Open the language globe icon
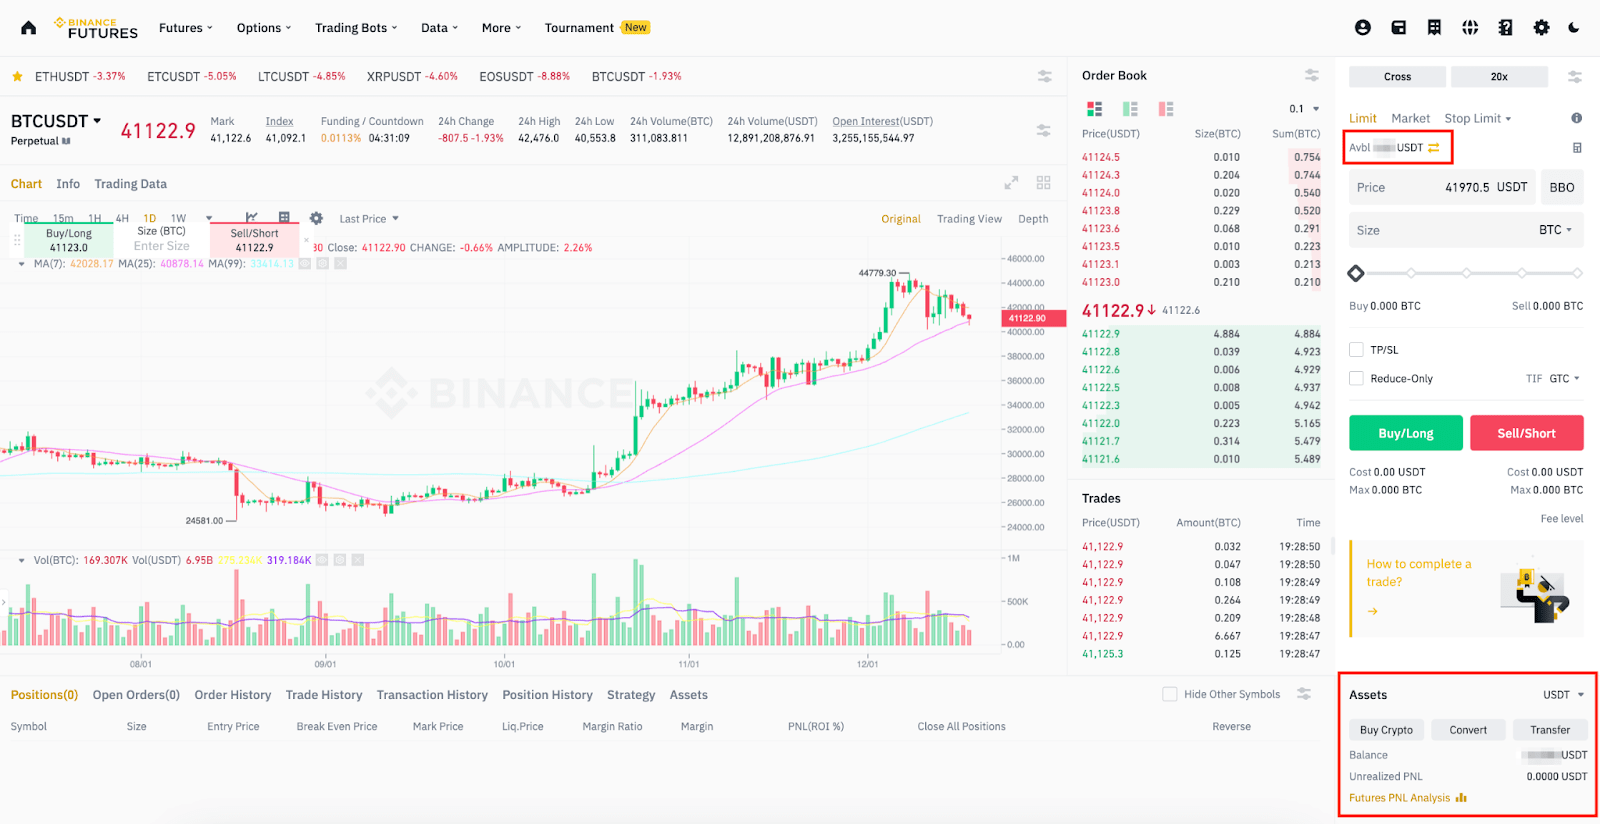 1470,28
